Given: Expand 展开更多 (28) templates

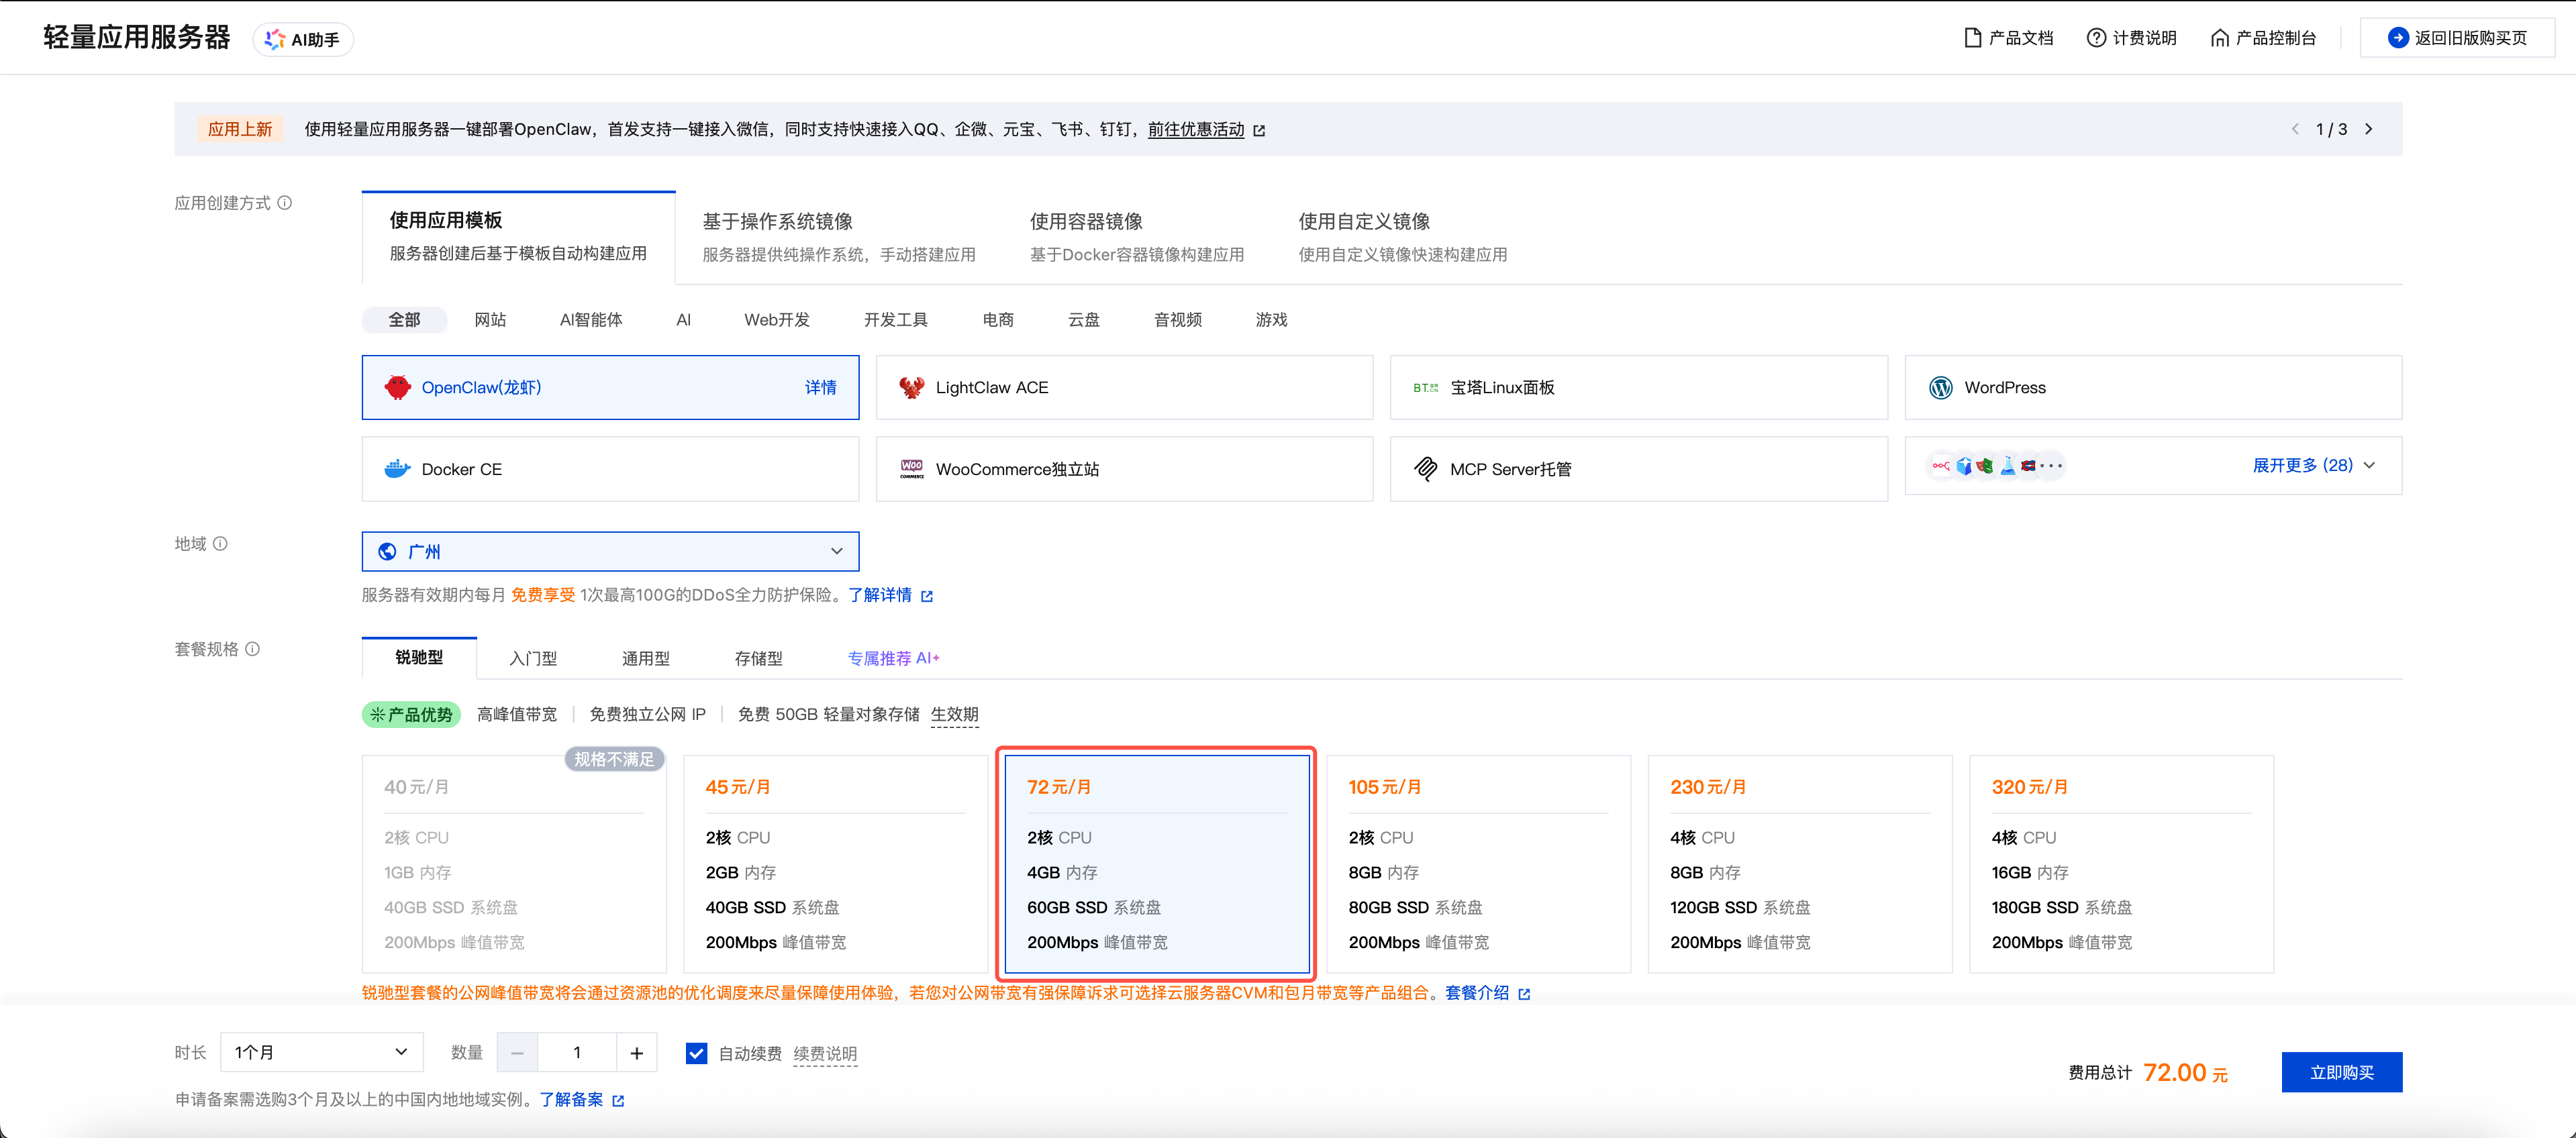Looking at the screenshot, I should click(x=2312, y=466).
